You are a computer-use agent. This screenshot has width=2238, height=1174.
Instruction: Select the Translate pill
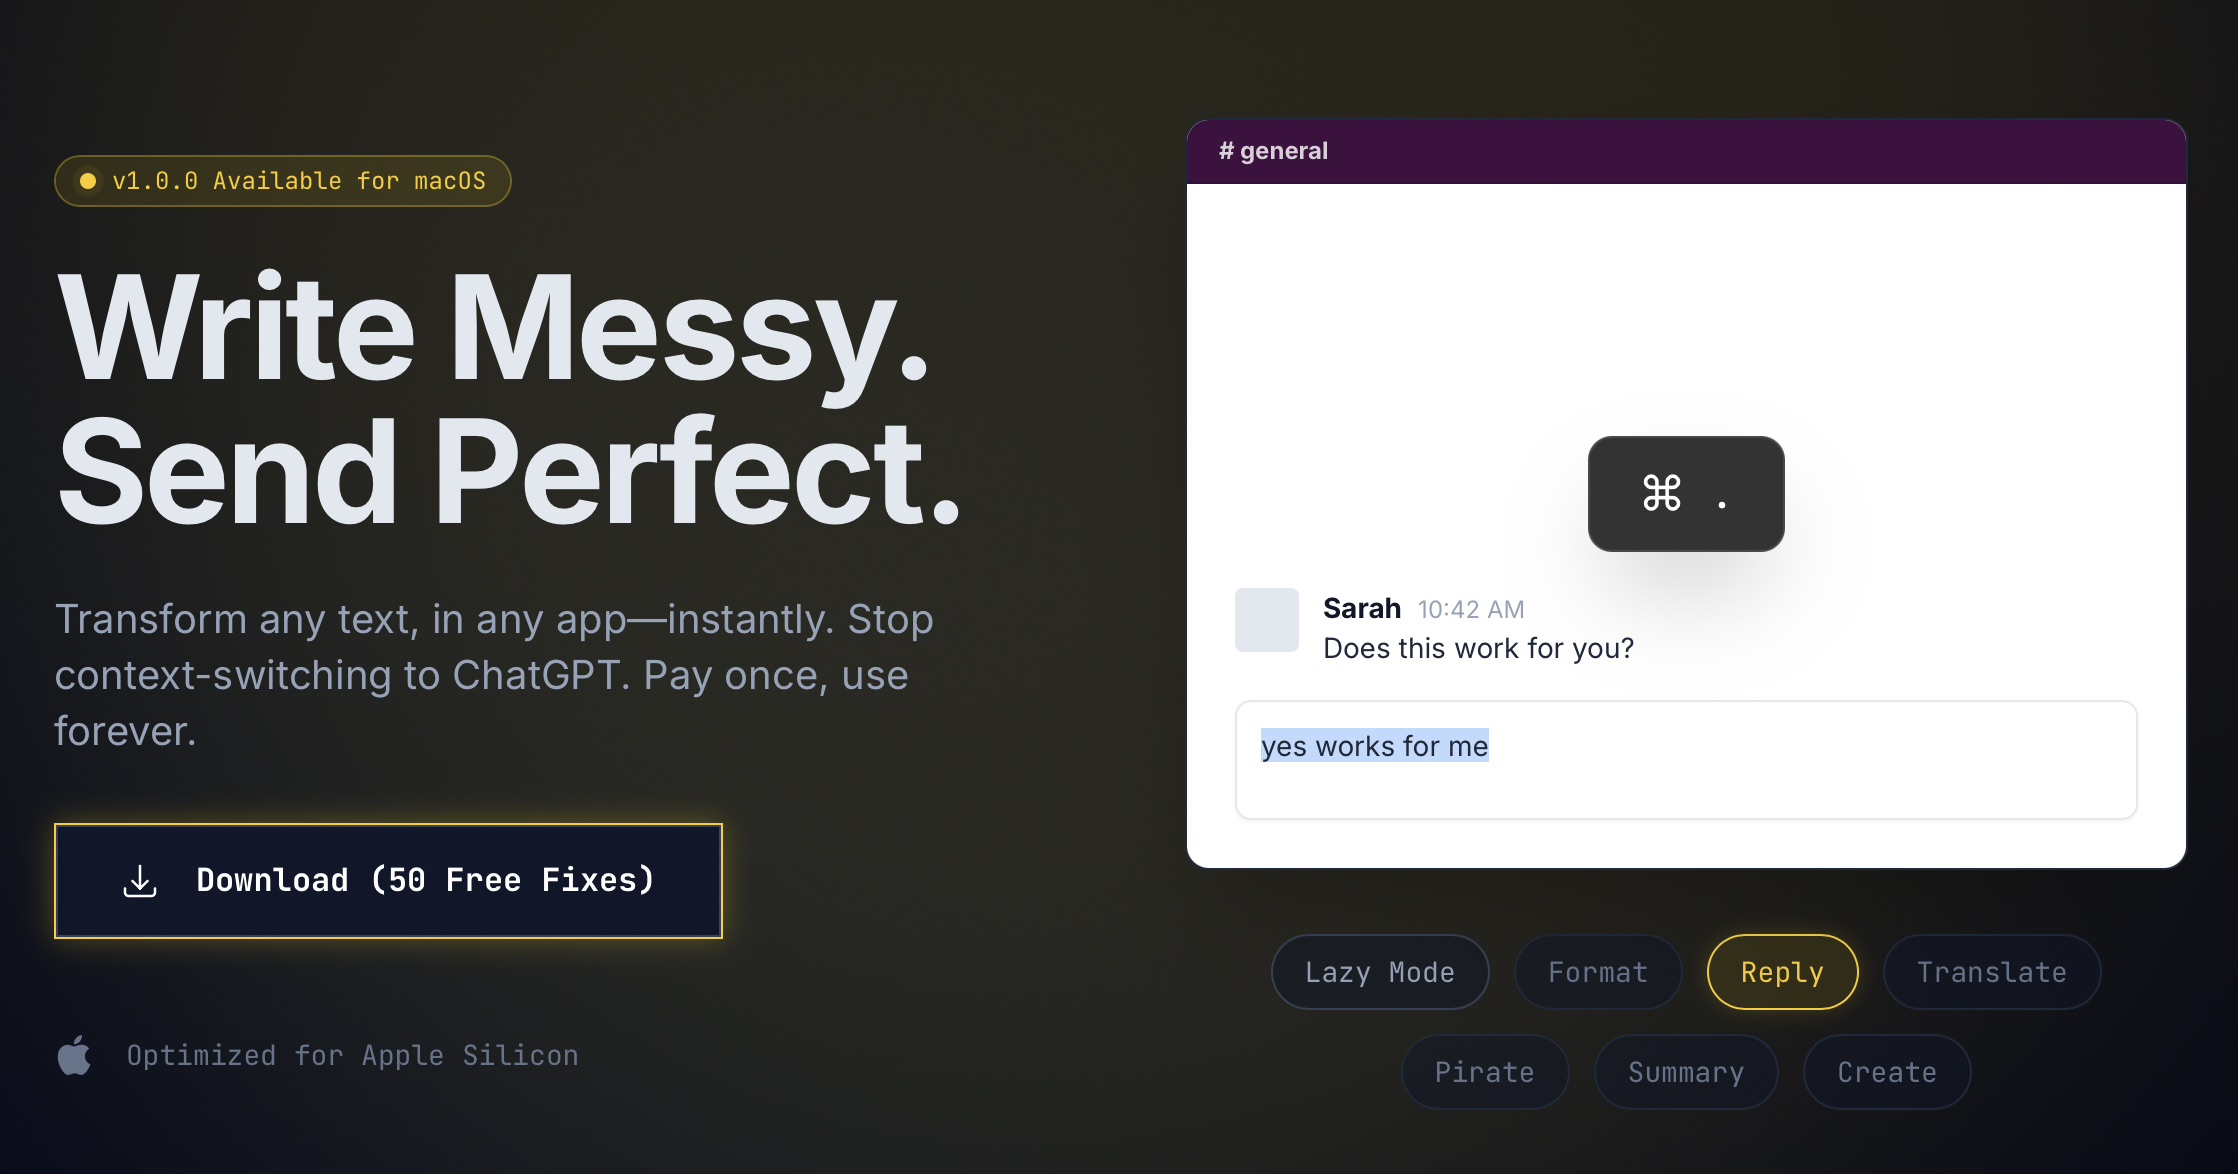[x=1991, y=971]
